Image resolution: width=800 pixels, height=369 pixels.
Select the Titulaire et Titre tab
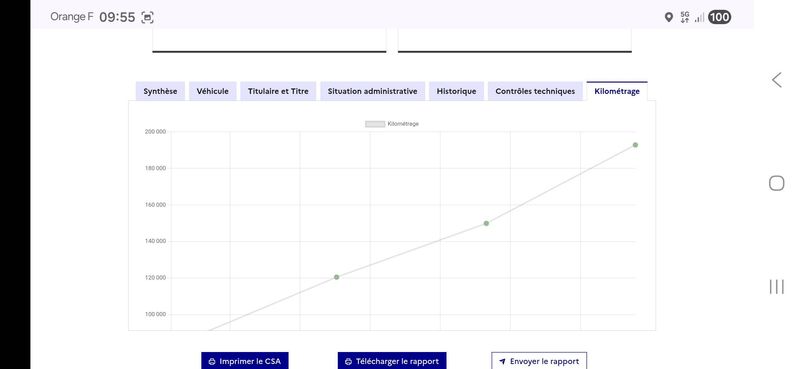(278, 91)
